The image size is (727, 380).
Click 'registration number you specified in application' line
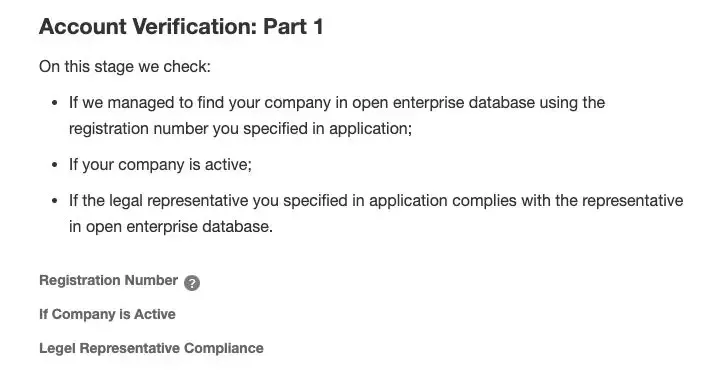[240, 128]
